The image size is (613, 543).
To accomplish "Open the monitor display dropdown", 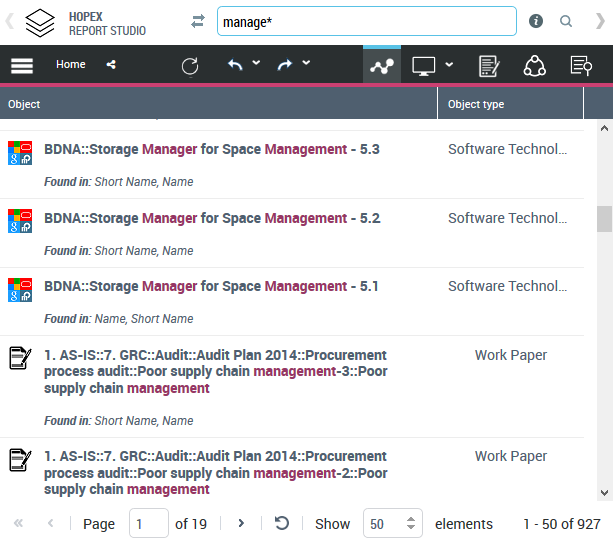I will click(x=432, y=66).
